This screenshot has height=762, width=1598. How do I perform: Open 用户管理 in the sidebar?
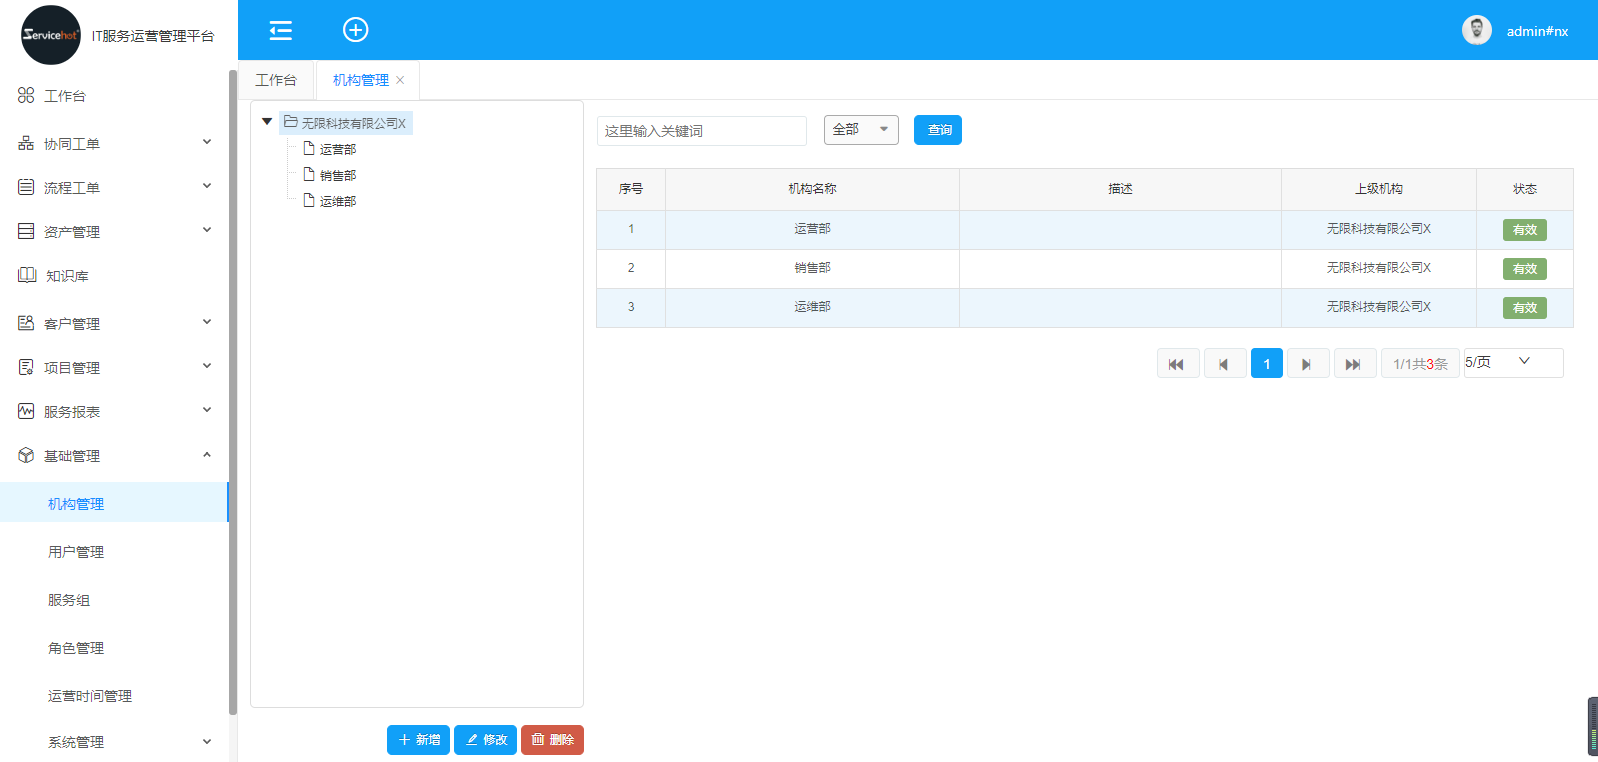click(76, 552)
